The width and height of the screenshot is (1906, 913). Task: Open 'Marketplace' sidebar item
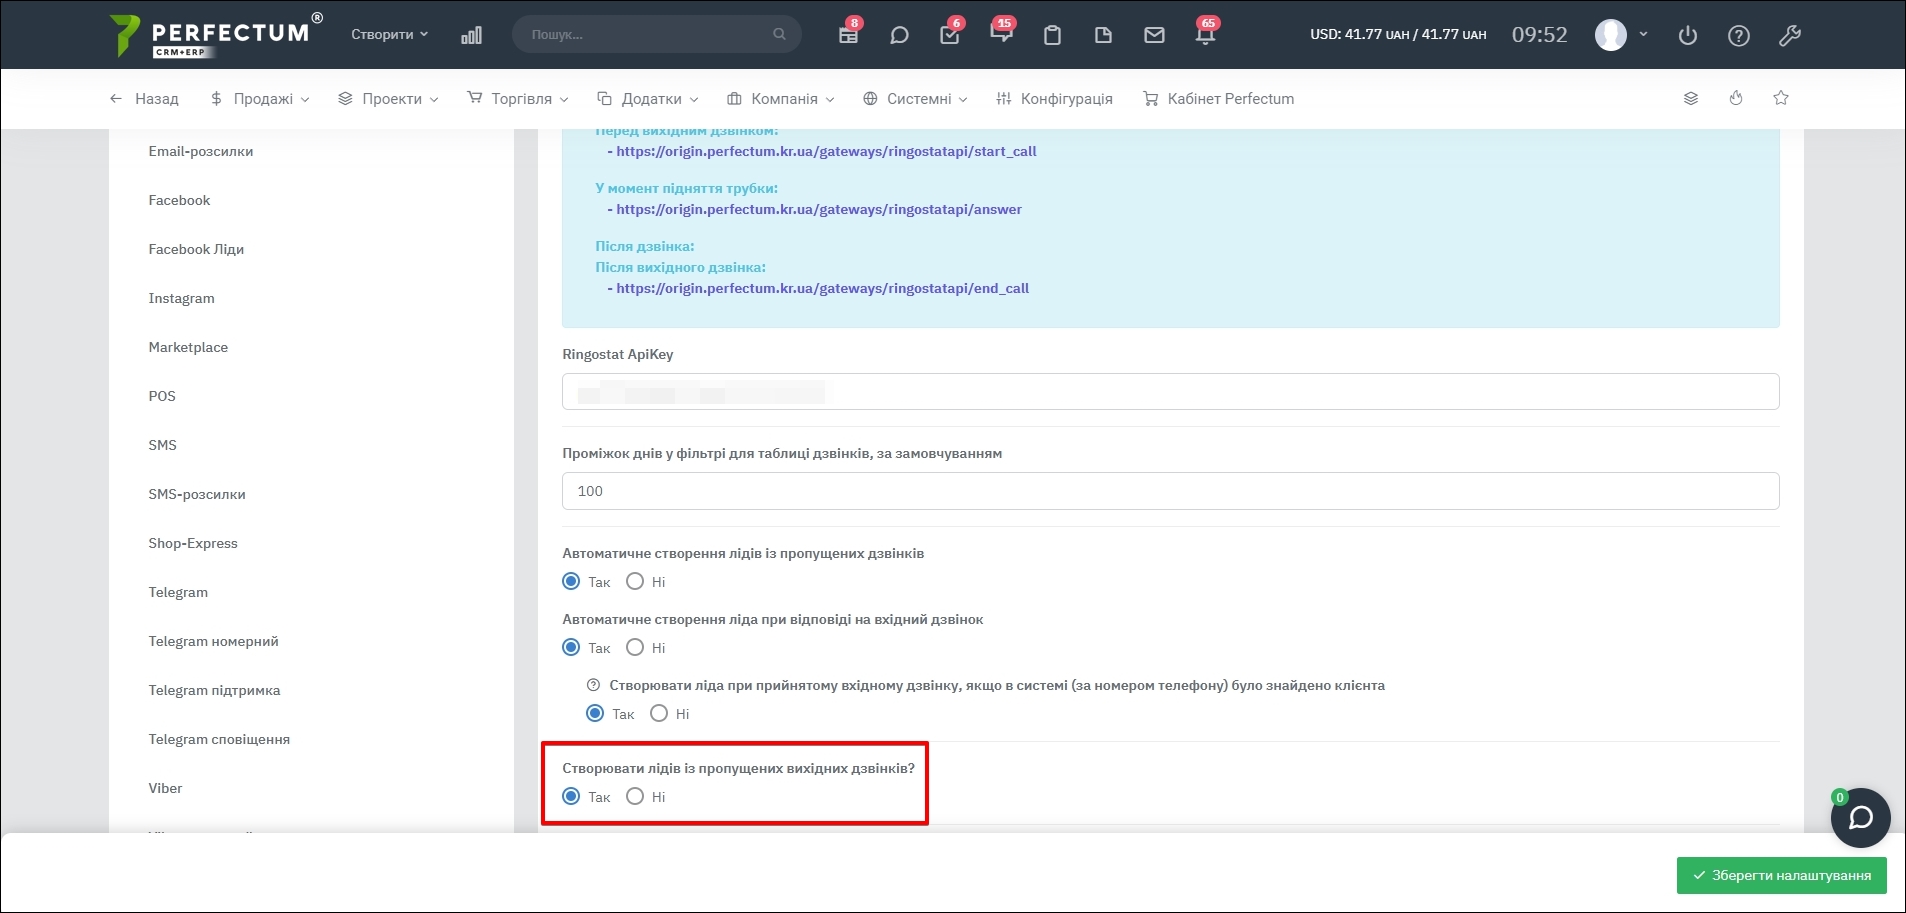click(188, 347)
